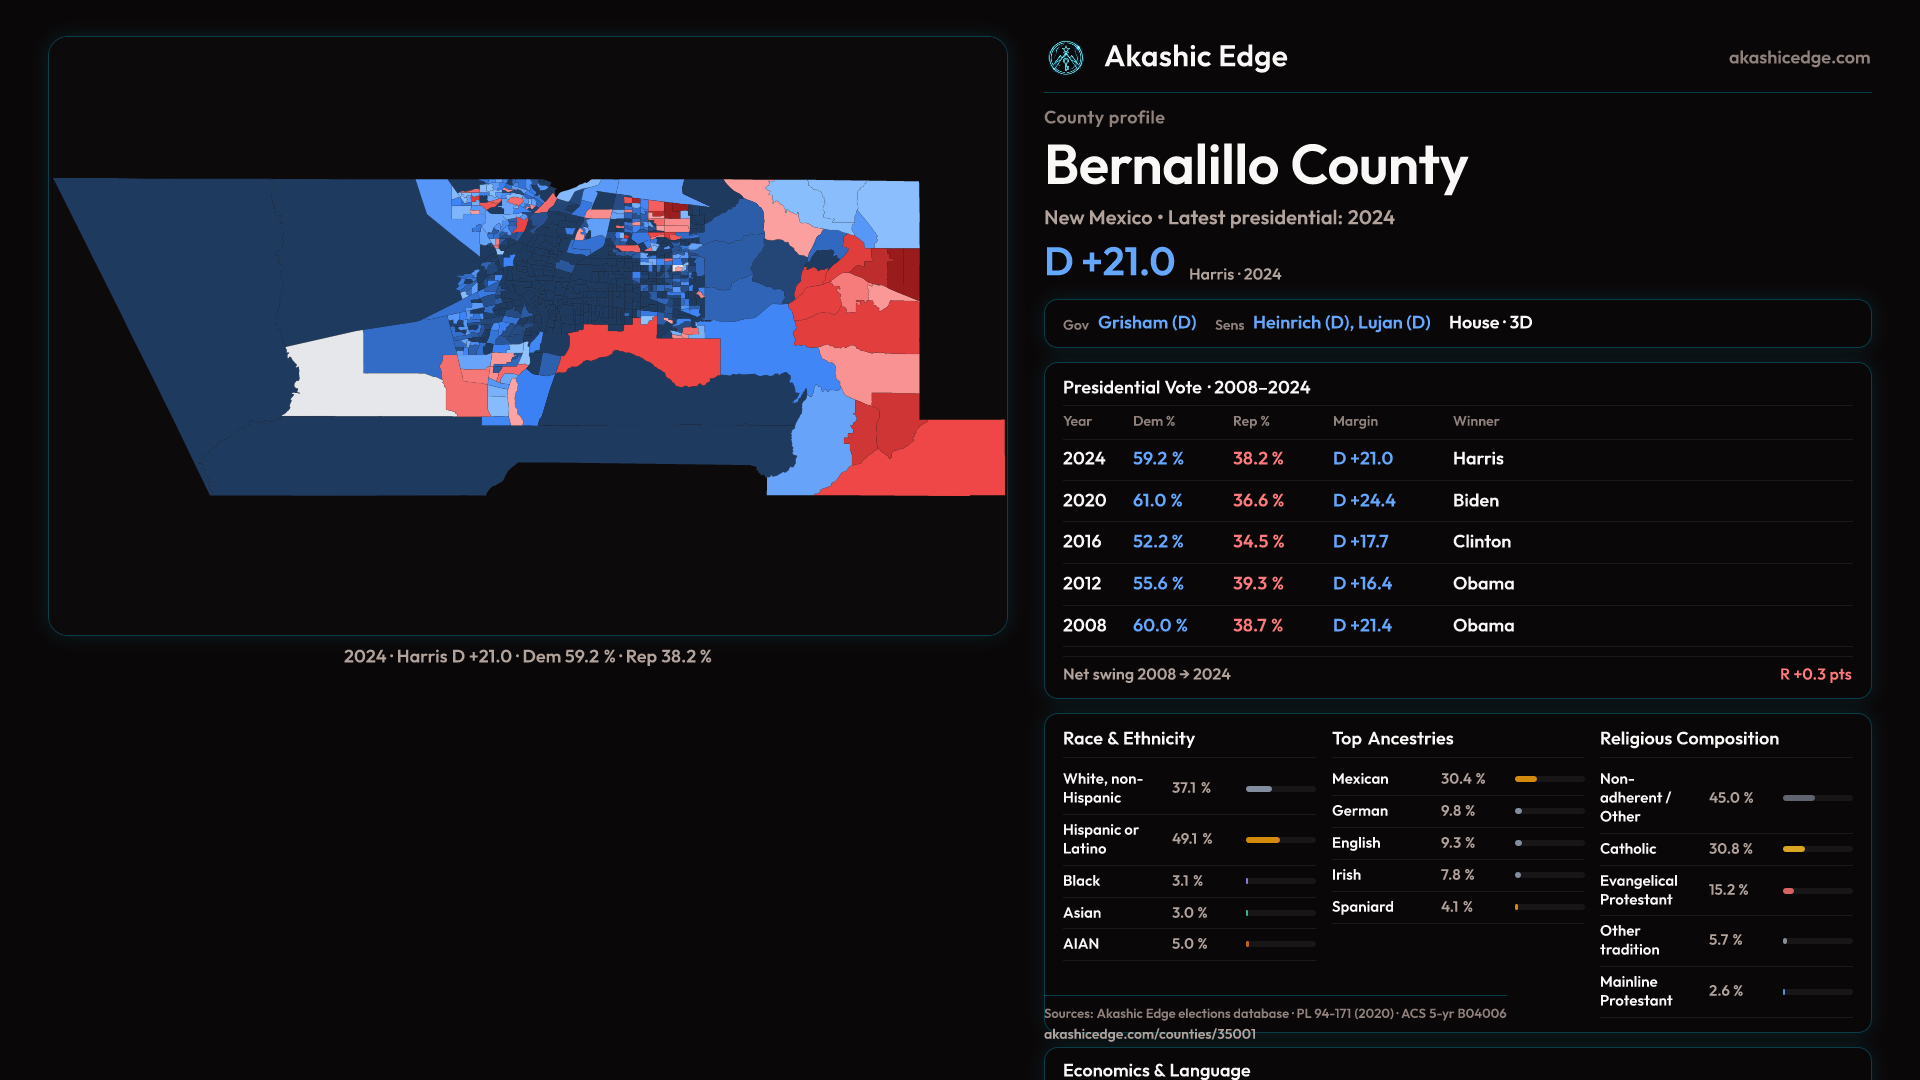This screenshot has height=1080, width=1920.
Task: Click the Economics & Language section header
Action: 1156,1070
